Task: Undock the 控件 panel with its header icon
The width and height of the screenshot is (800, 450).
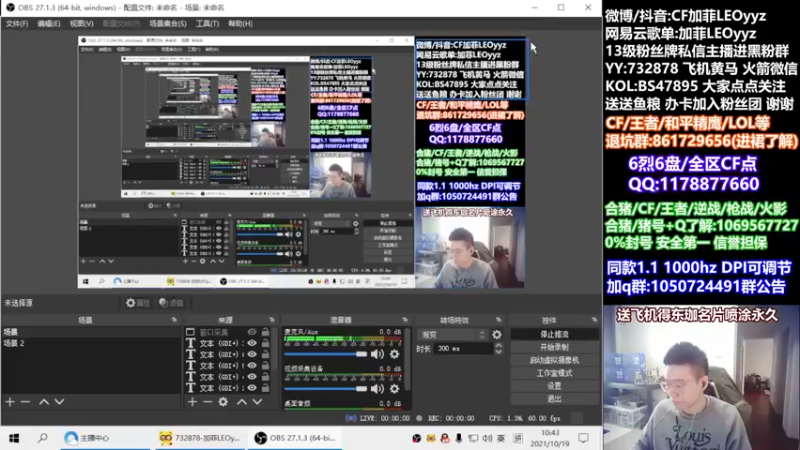Action: [594, 320]
